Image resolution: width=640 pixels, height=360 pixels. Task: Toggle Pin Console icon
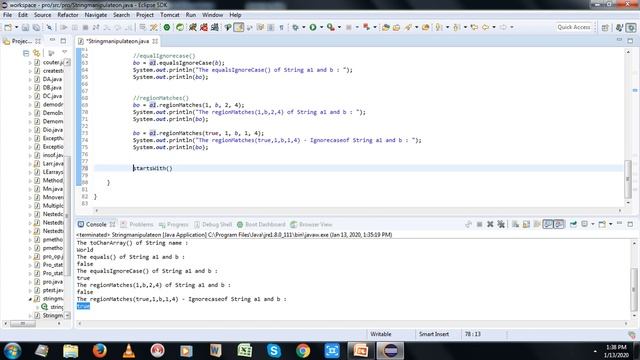(x=573, y=224)
